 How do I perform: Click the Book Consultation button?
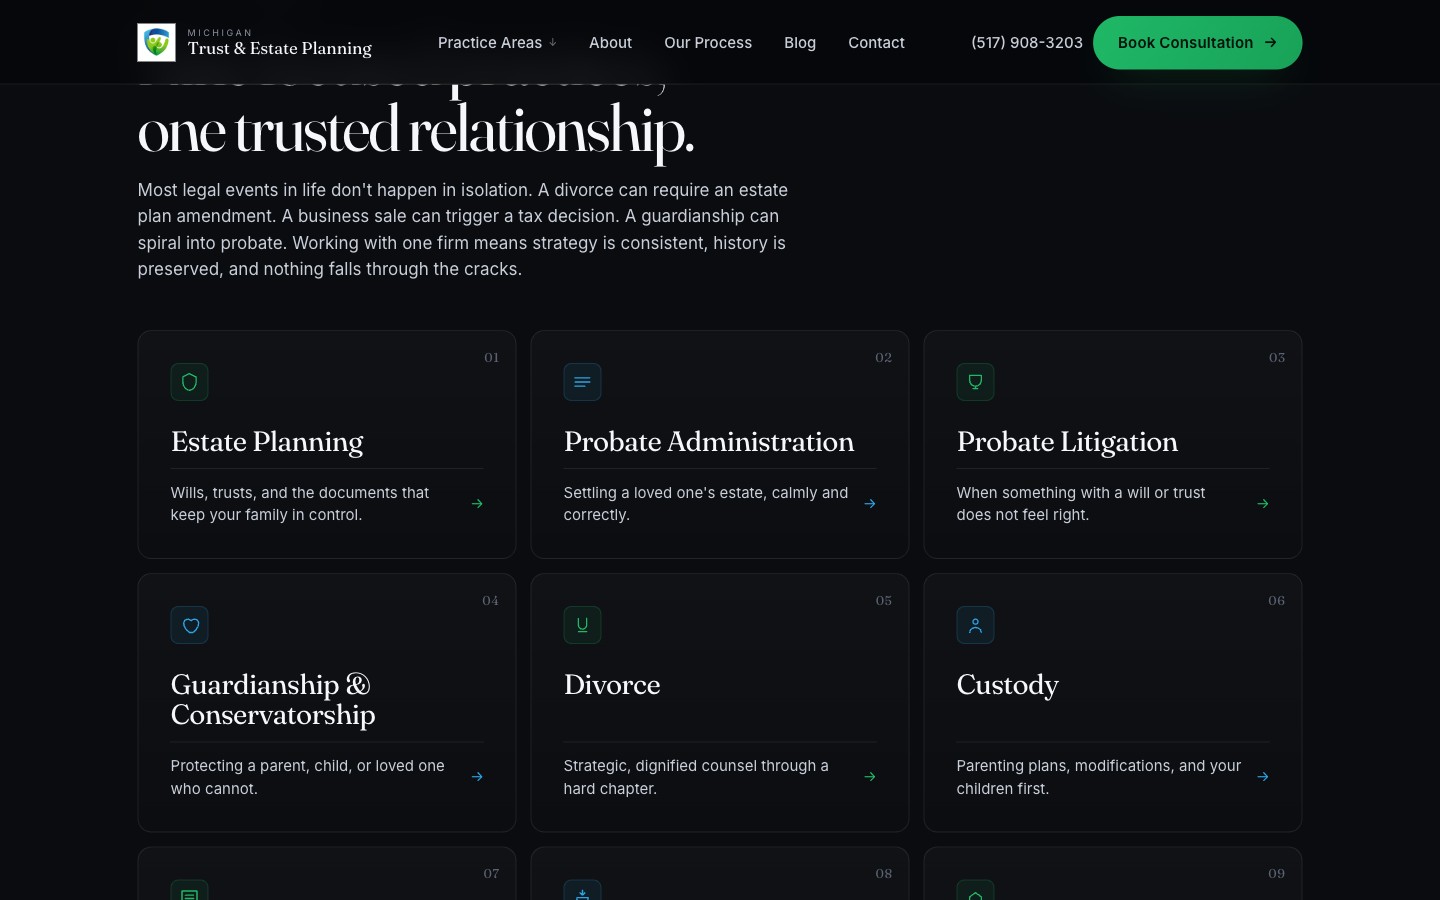pos(1197,43)
